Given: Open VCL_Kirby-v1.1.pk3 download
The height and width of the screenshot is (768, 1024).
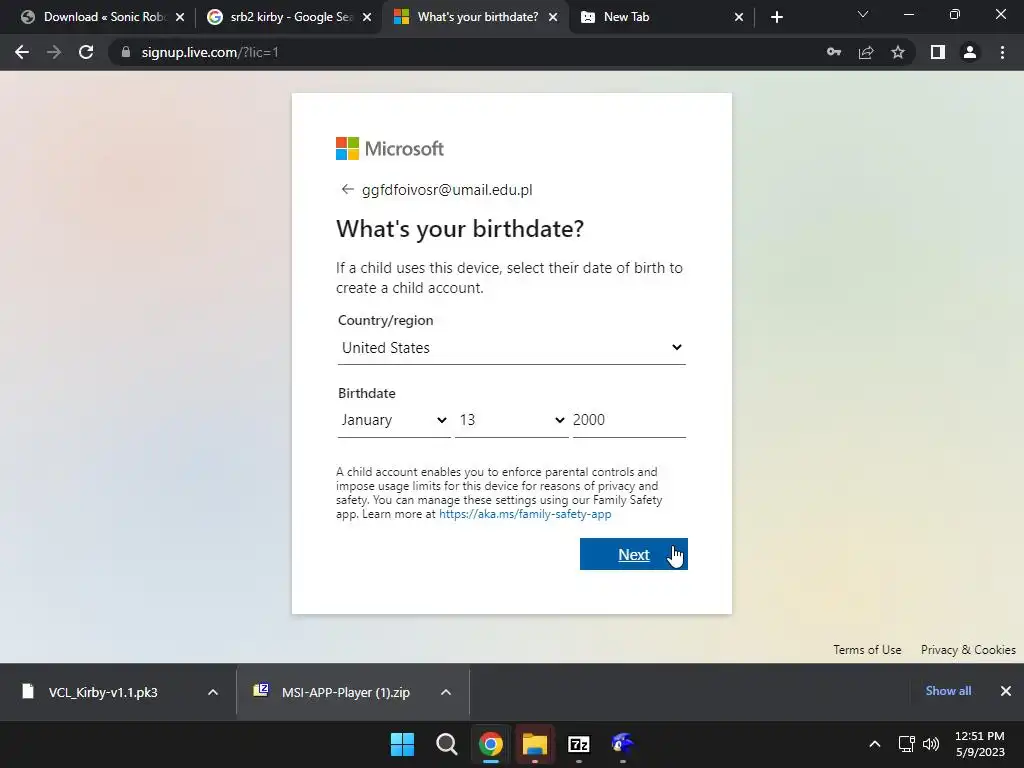Looking at the screenshot, I should 103,692.
